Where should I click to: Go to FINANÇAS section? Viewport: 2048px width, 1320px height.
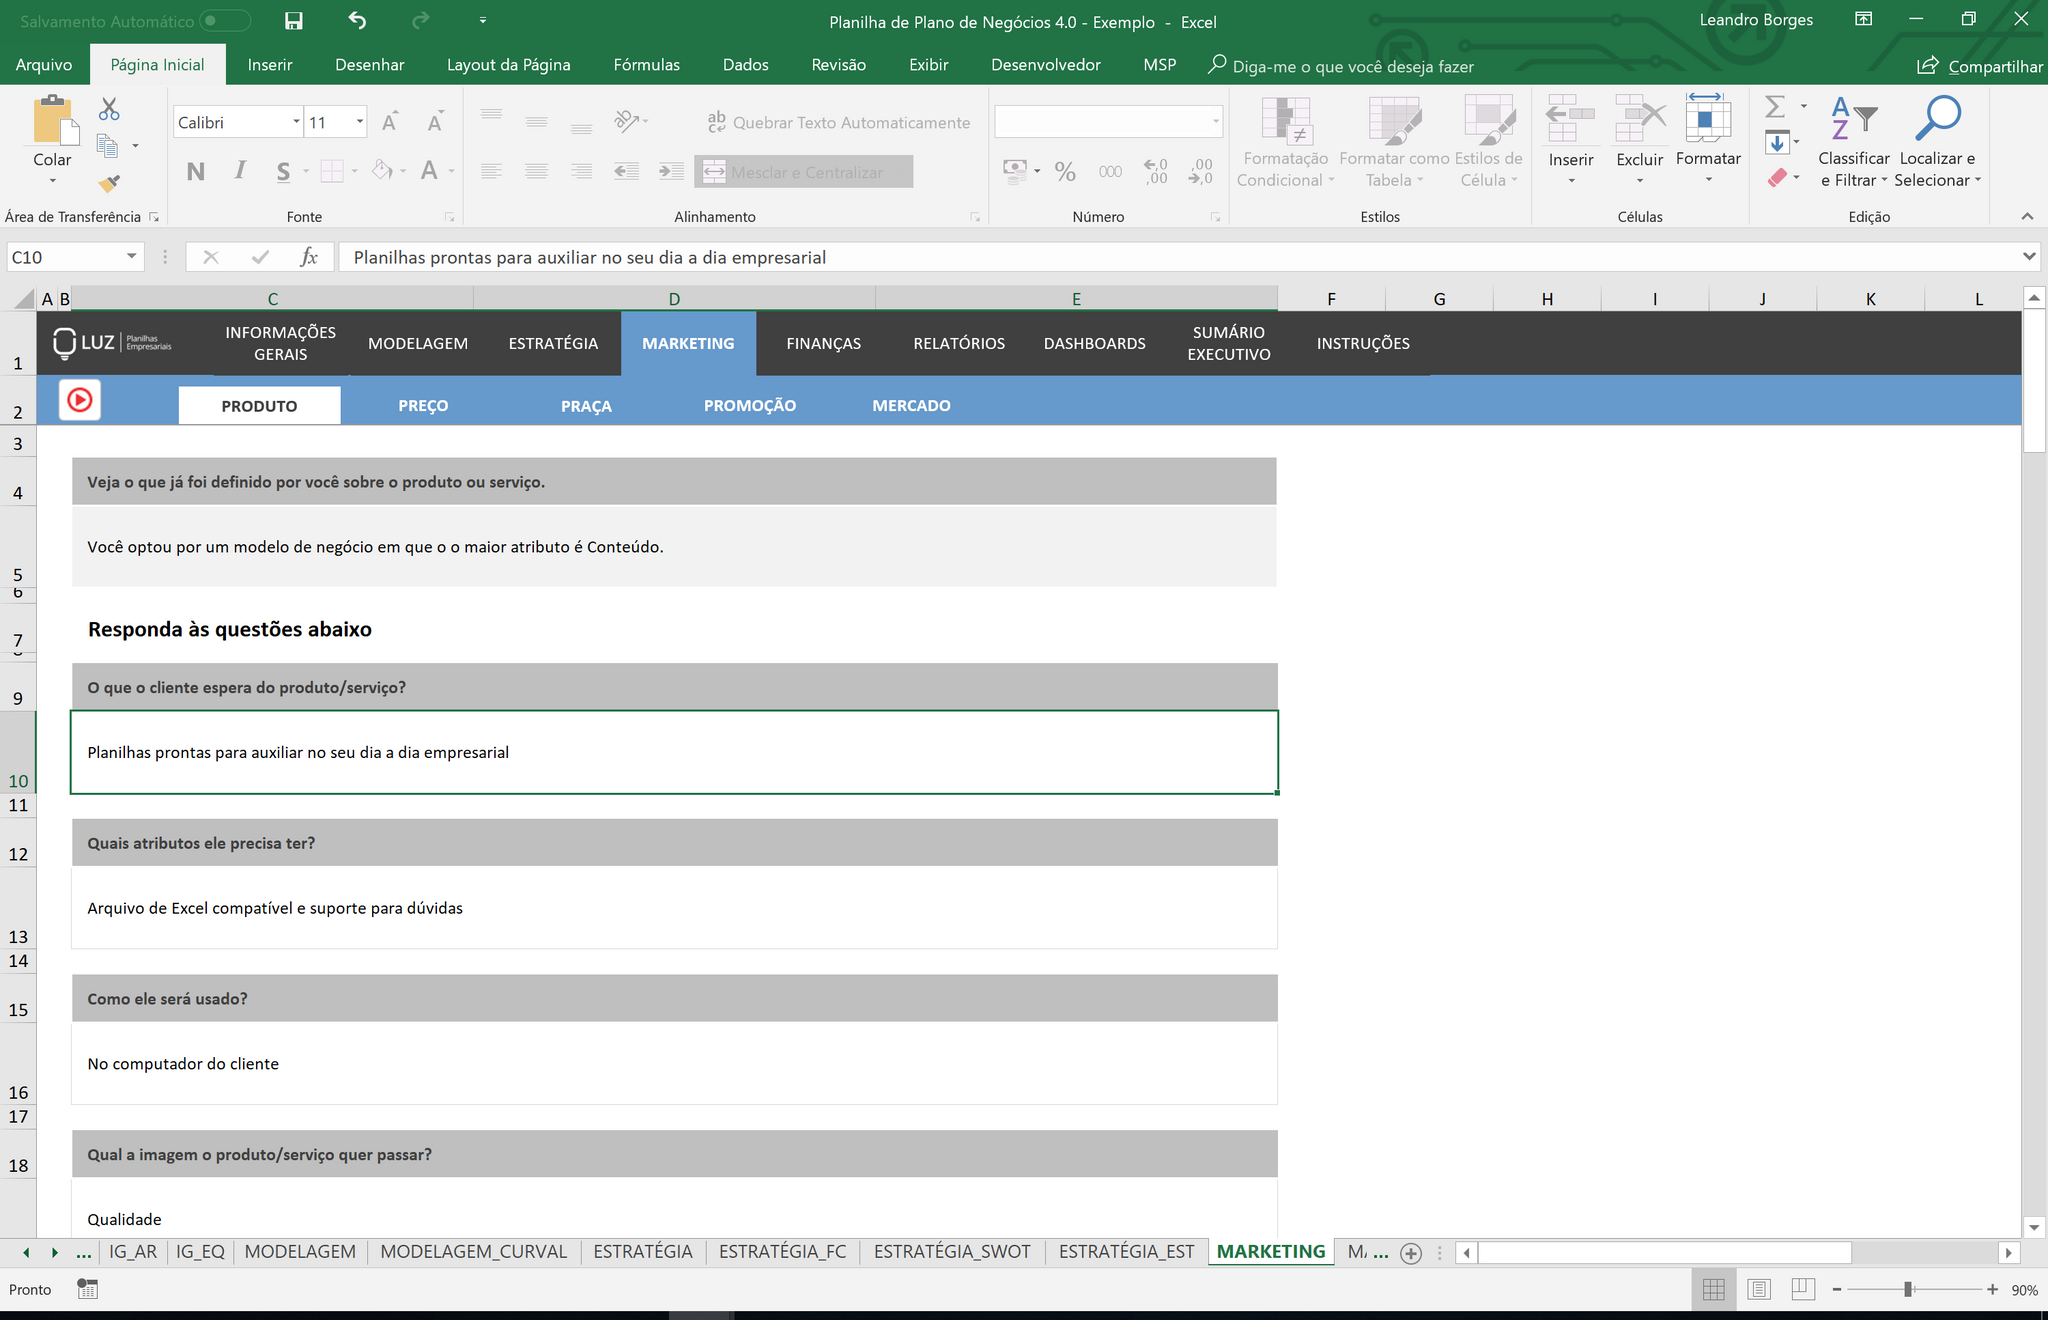(x=824, y=343)
